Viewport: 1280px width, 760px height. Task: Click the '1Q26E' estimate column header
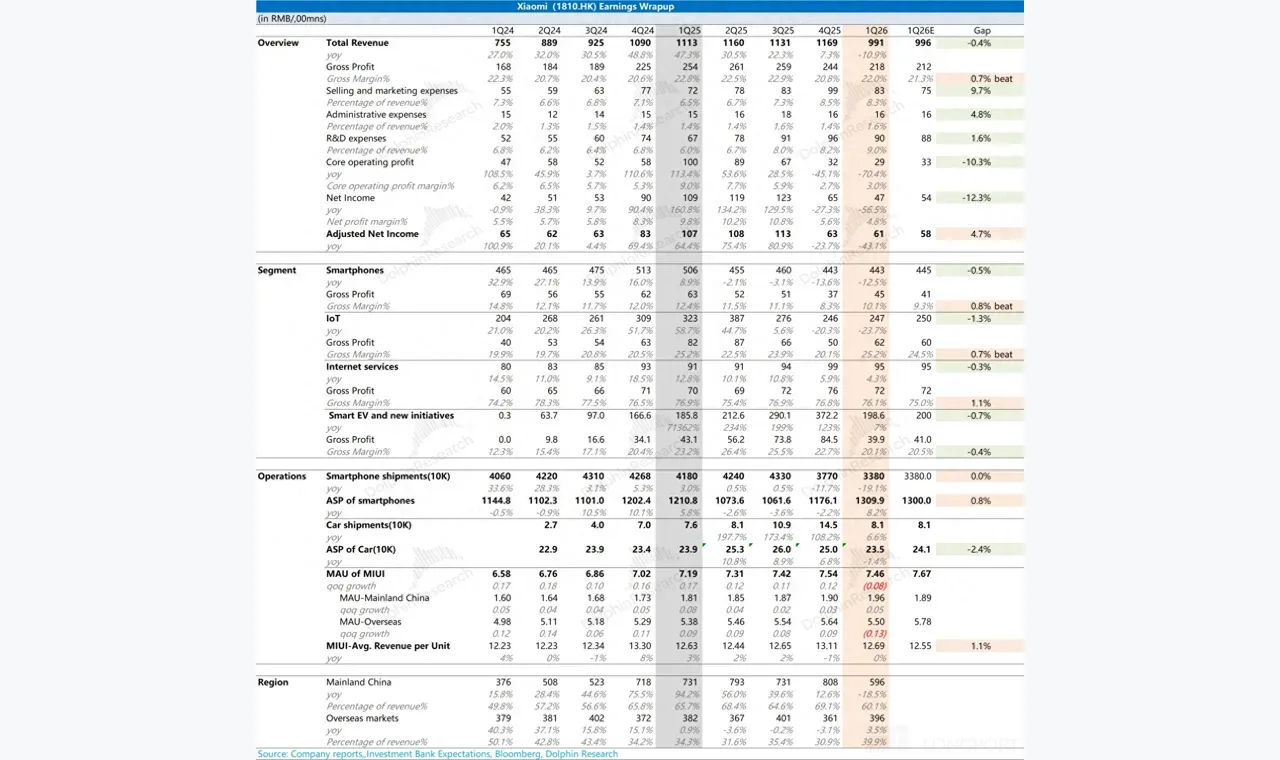[920, 31]
